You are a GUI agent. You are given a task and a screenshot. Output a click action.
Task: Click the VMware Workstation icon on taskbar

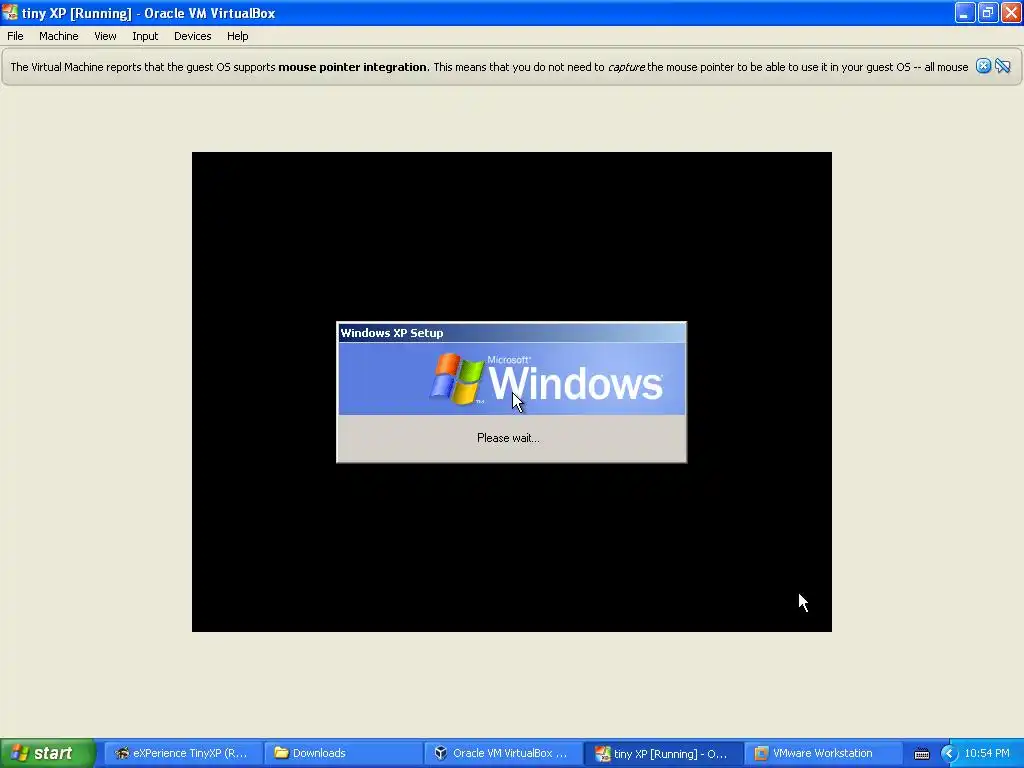point(761,753)
